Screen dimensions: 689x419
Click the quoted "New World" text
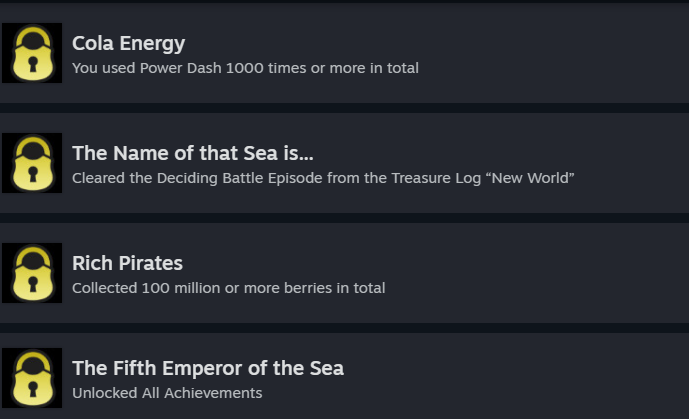535,178
